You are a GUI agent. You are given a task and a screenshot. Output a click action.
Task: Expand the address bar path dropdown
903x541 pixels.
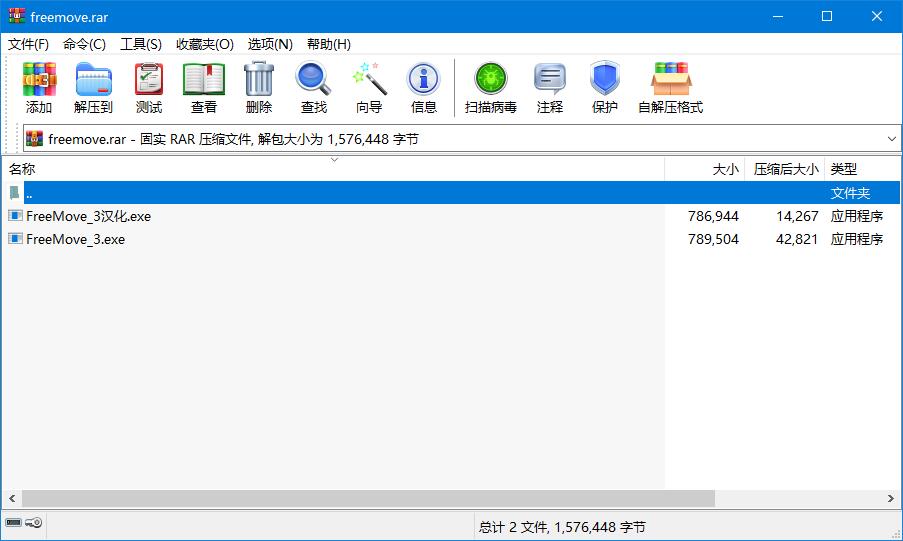[891, 139]
